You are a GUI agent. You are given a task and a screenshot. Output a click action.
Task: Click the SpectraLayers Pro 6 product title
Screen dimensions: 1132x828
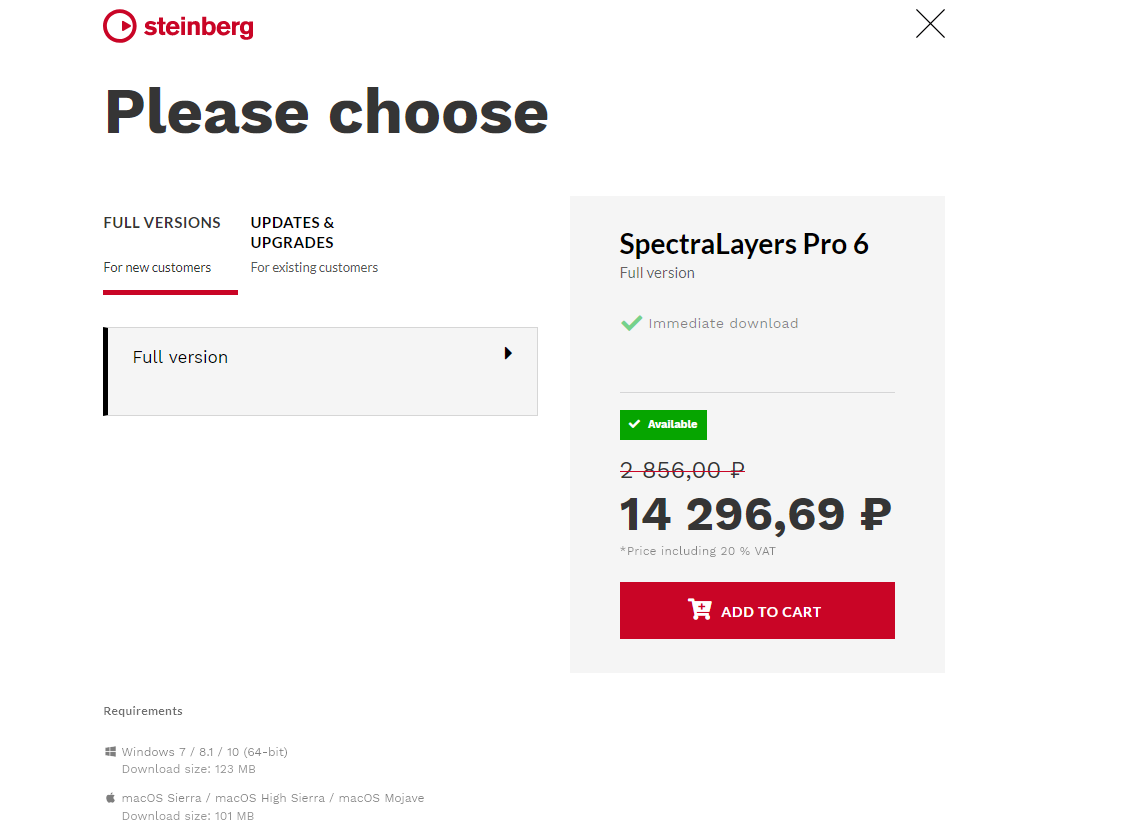(x=744, y=244)
